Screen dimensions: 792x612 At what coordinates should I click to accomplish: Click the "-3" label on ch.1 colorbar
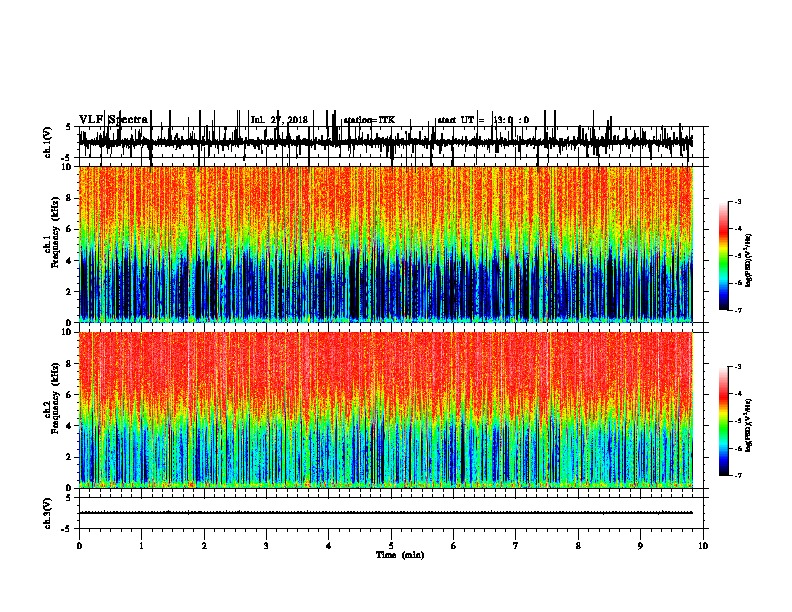pyautogui.click(x=737, y=201)
